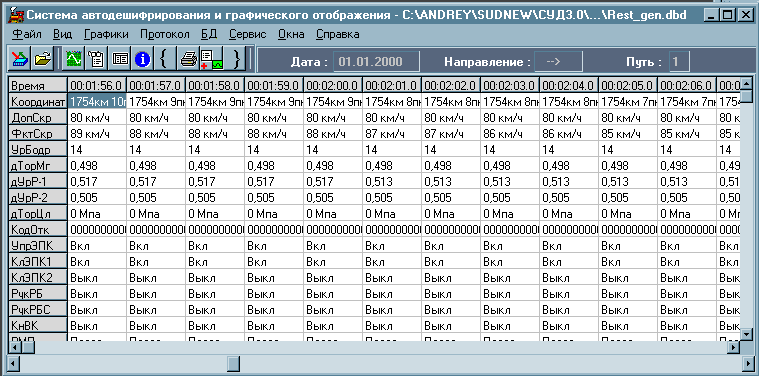Screen dimensions: 759x376
Task: Select the дУрР-1 row header
Action: point(38,181)
